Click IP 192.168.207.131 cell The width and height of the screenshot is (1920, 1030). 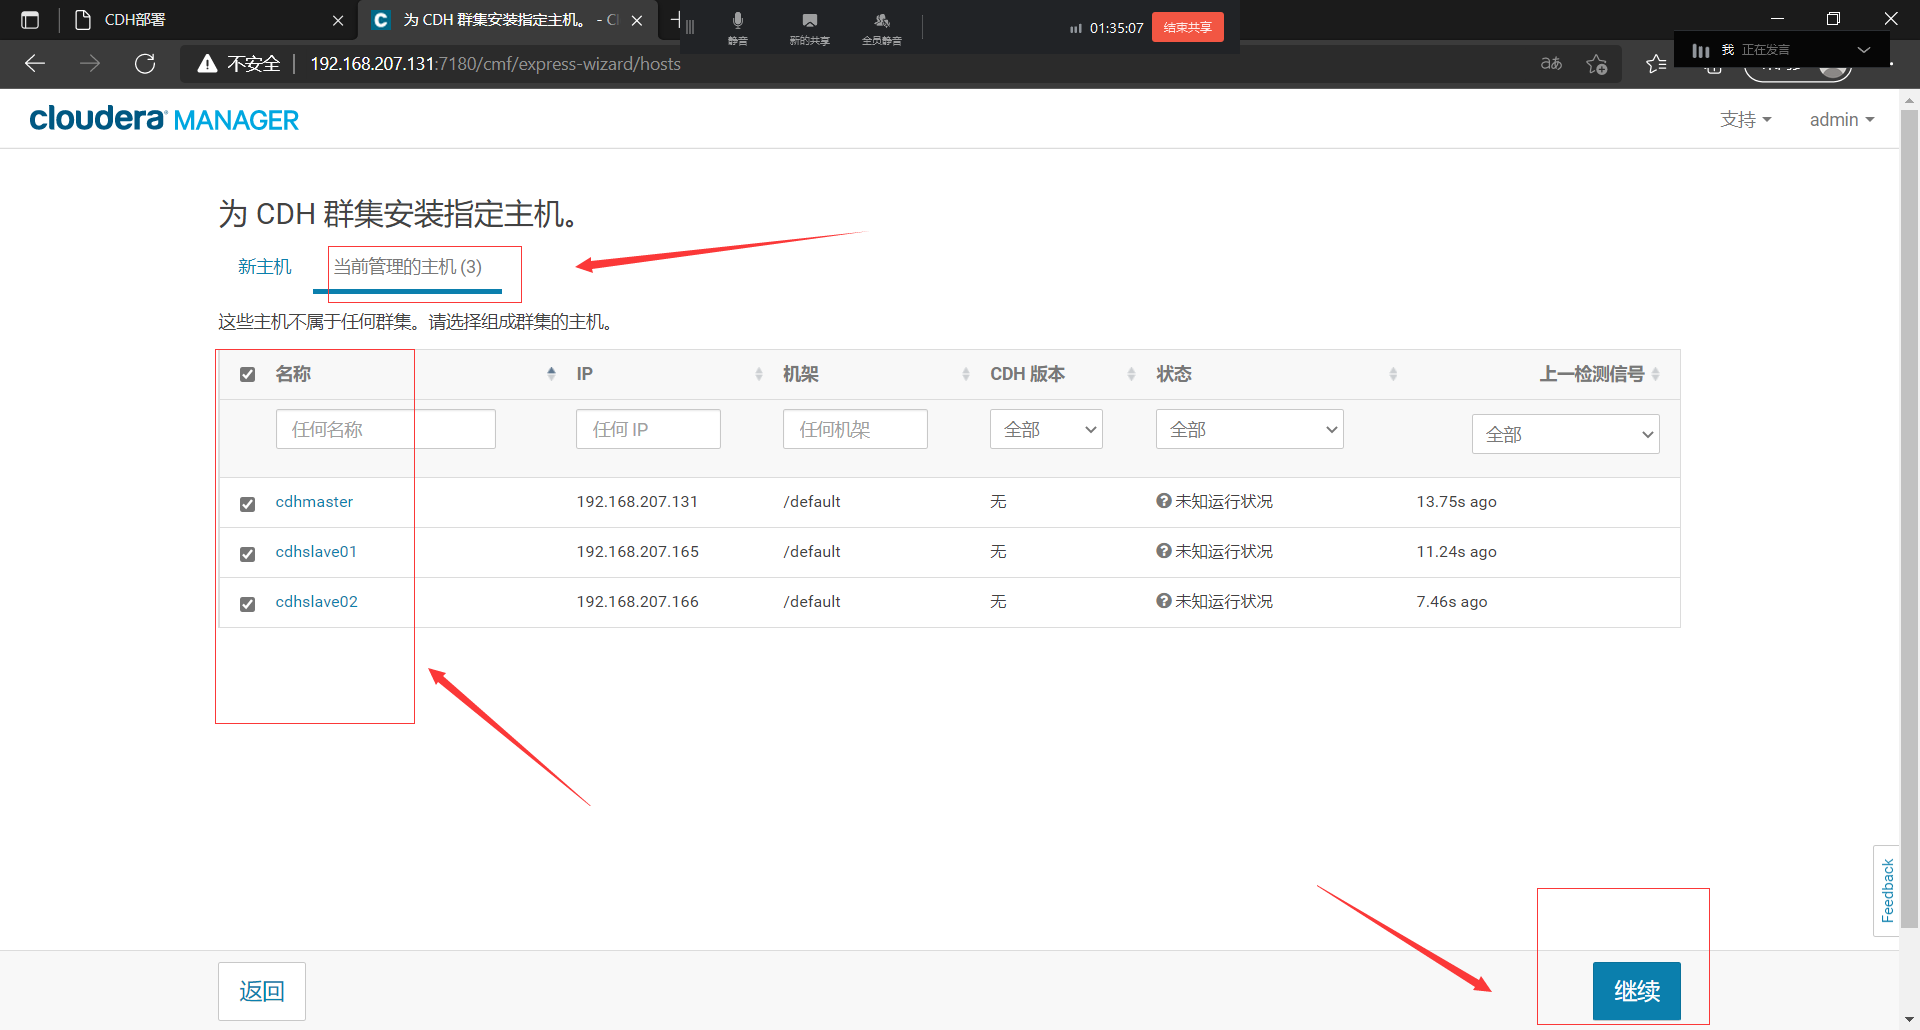pyautogui.click(x=637, y=501)
